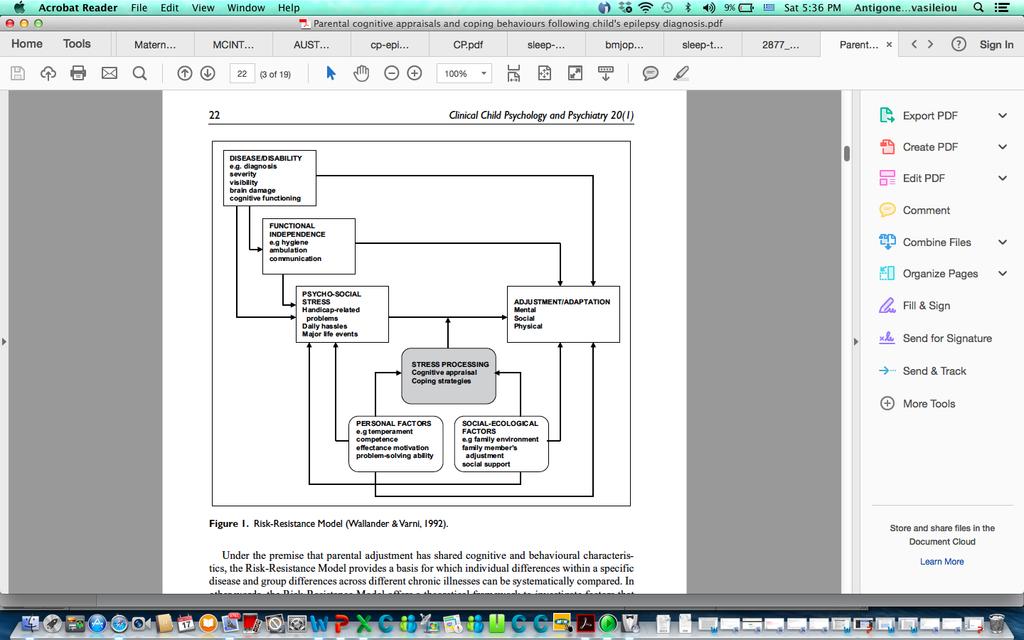Open Fill & Sign tool

[x=926, y=306]
